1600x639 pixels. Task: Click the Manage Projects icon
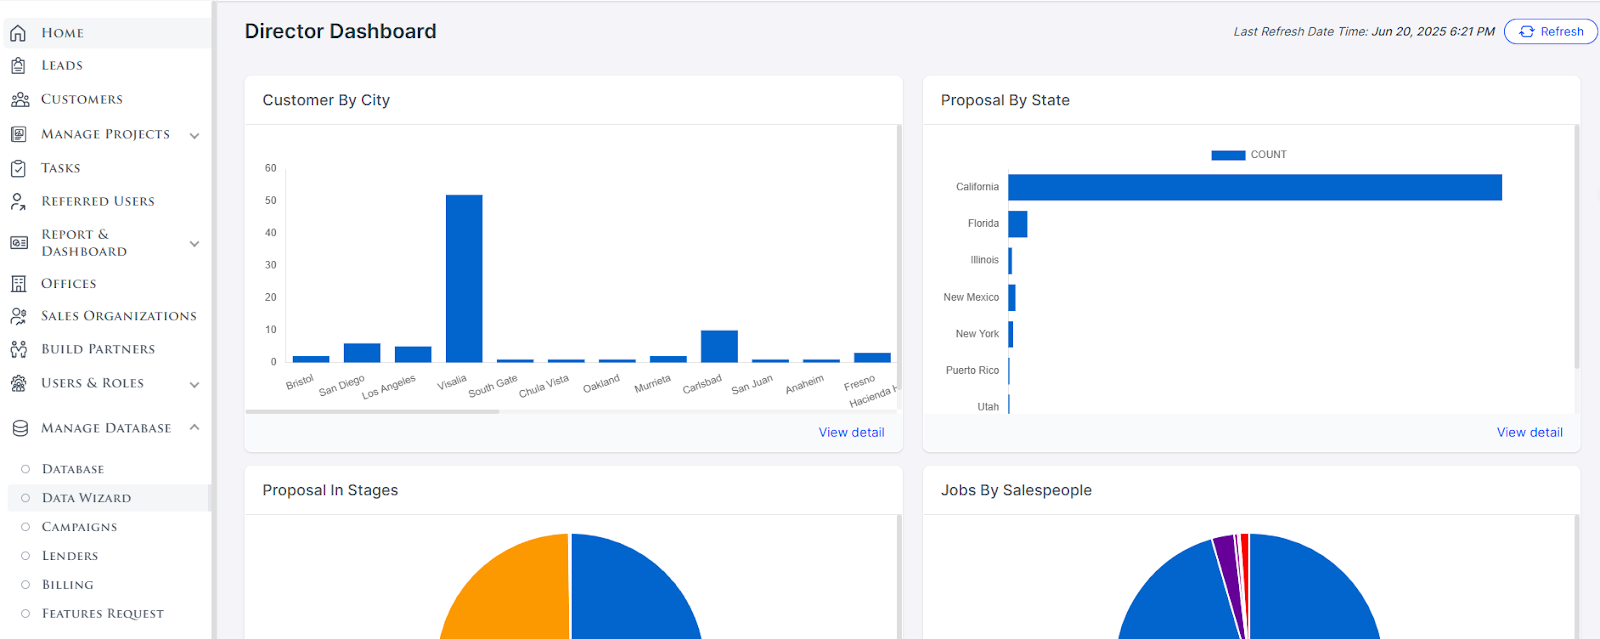[x=18, y=134]
